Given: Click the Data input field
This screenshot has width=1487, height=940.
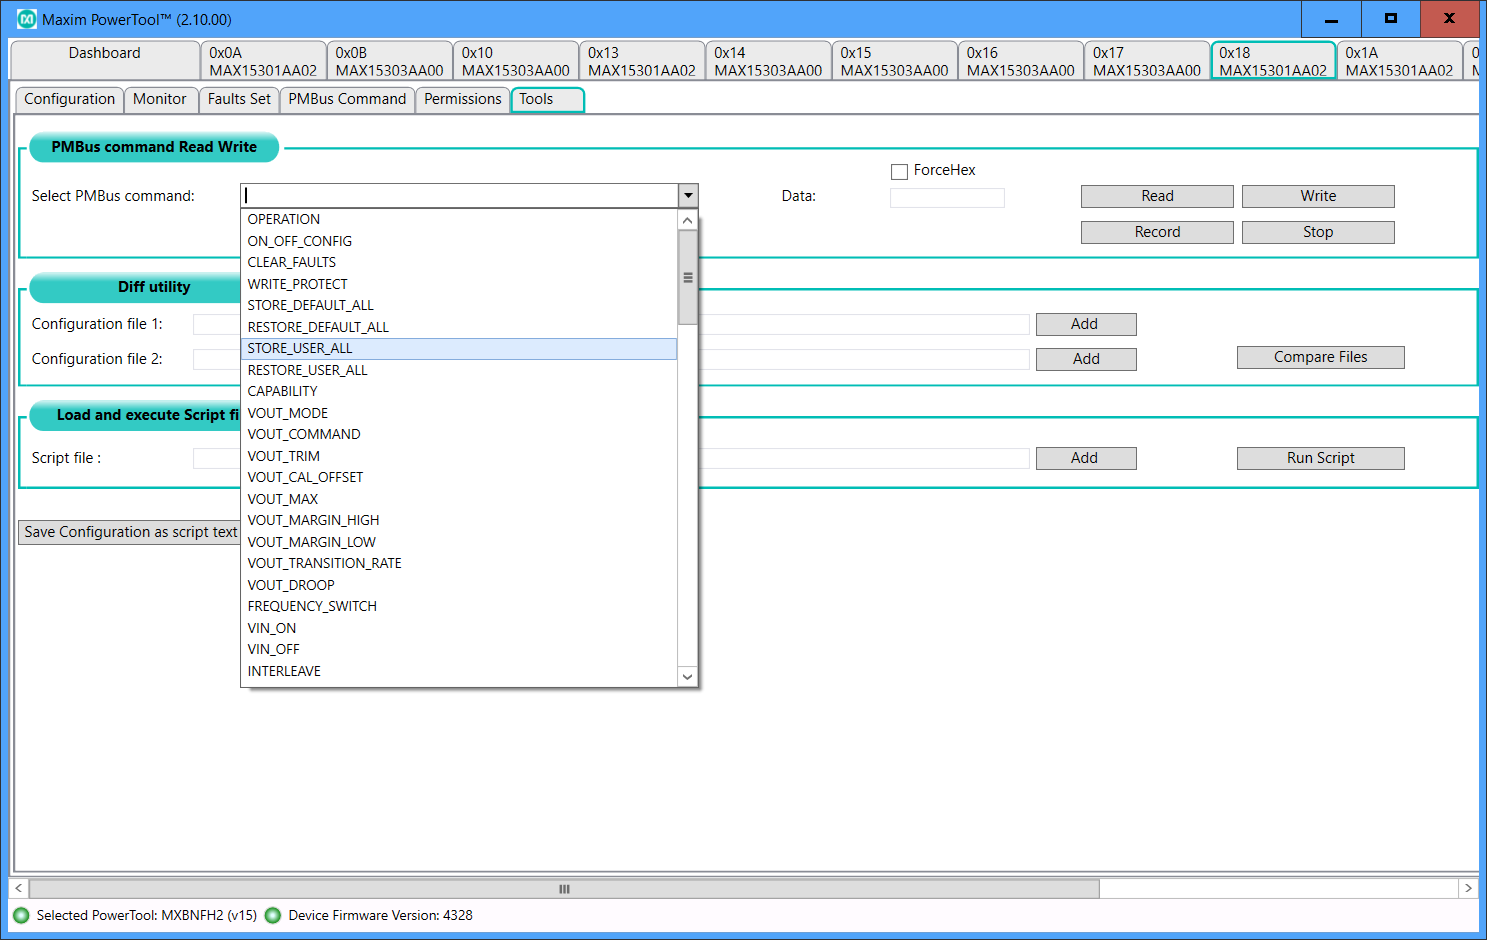Looking at the screenshot, I should (947, 198).
